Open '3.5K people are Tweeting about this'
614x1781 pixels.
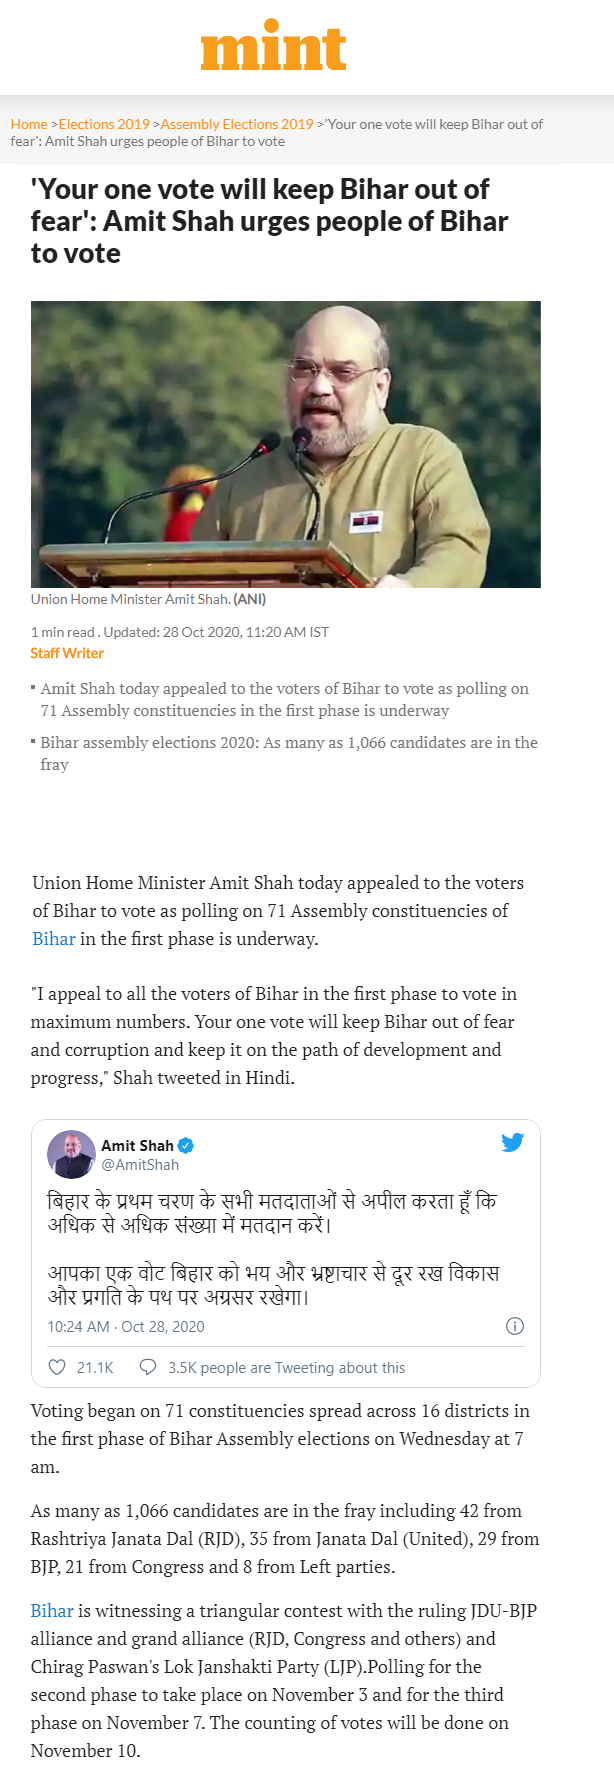click(286, 1368)
